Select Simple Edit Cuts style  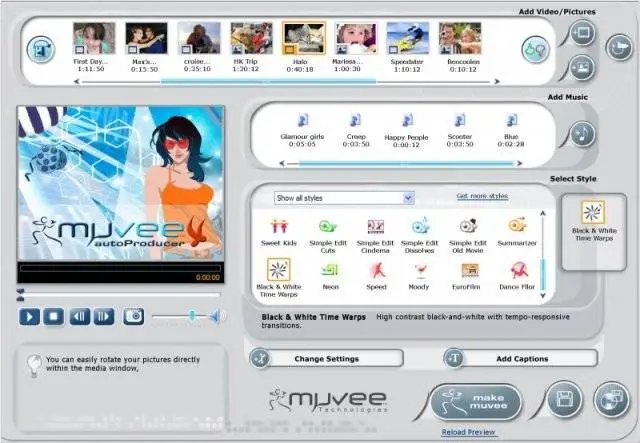click(x=328, y=236)
